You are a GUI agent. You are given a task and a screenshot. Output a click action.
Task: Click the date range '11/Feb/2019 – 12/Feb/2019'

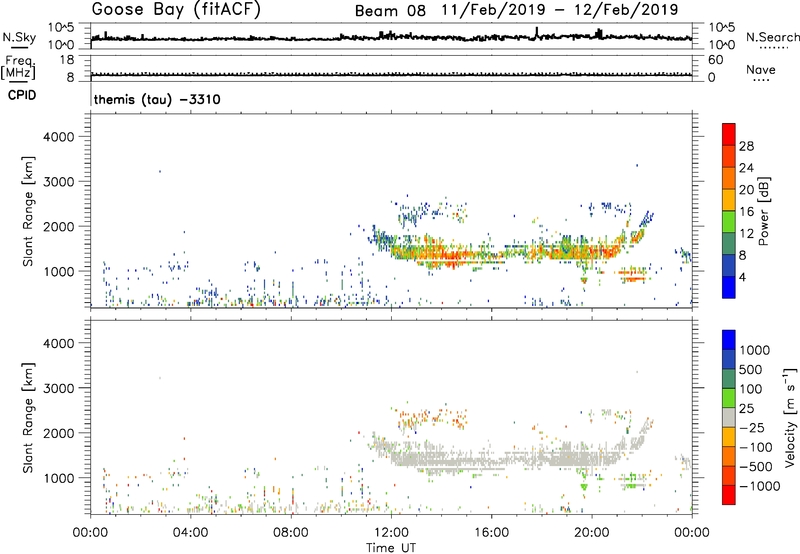tap(560, 10)
